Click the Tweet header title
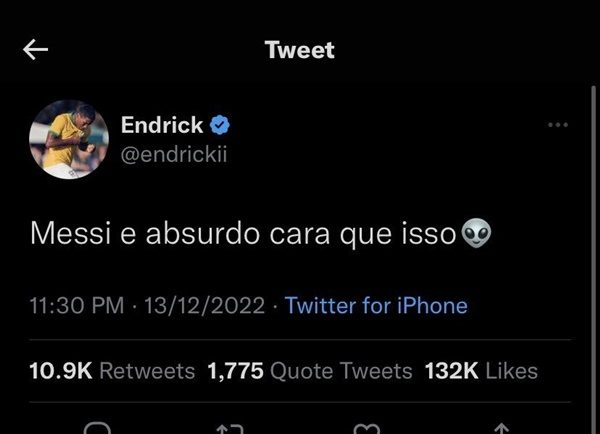 [300, 50]
